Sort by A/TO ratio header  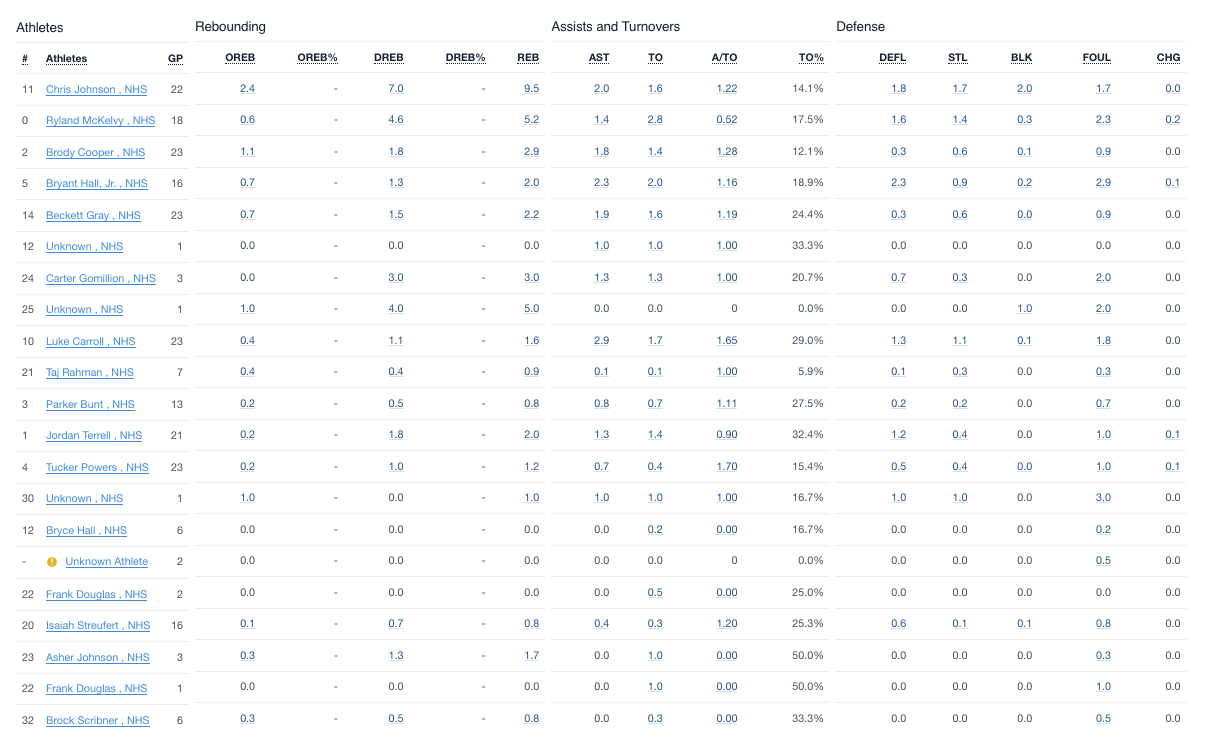click(724, 58)
